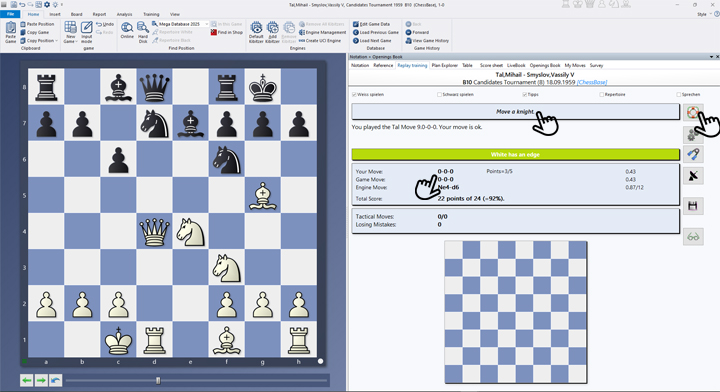720x392 pixels.
Task: Go Forward in game history
Action: 417,32
